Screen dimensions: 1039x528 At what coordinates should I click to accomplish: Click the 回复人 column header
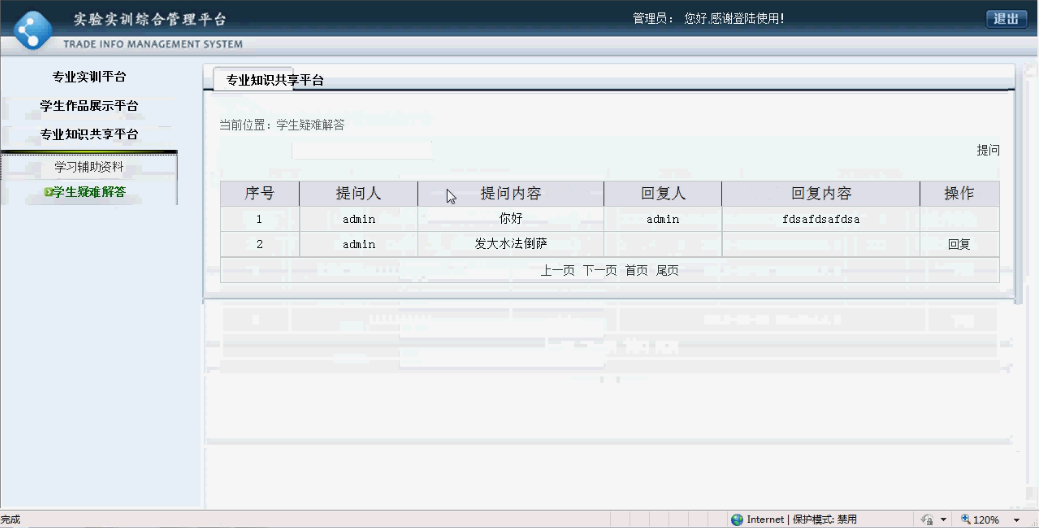(x=663, y=193)
